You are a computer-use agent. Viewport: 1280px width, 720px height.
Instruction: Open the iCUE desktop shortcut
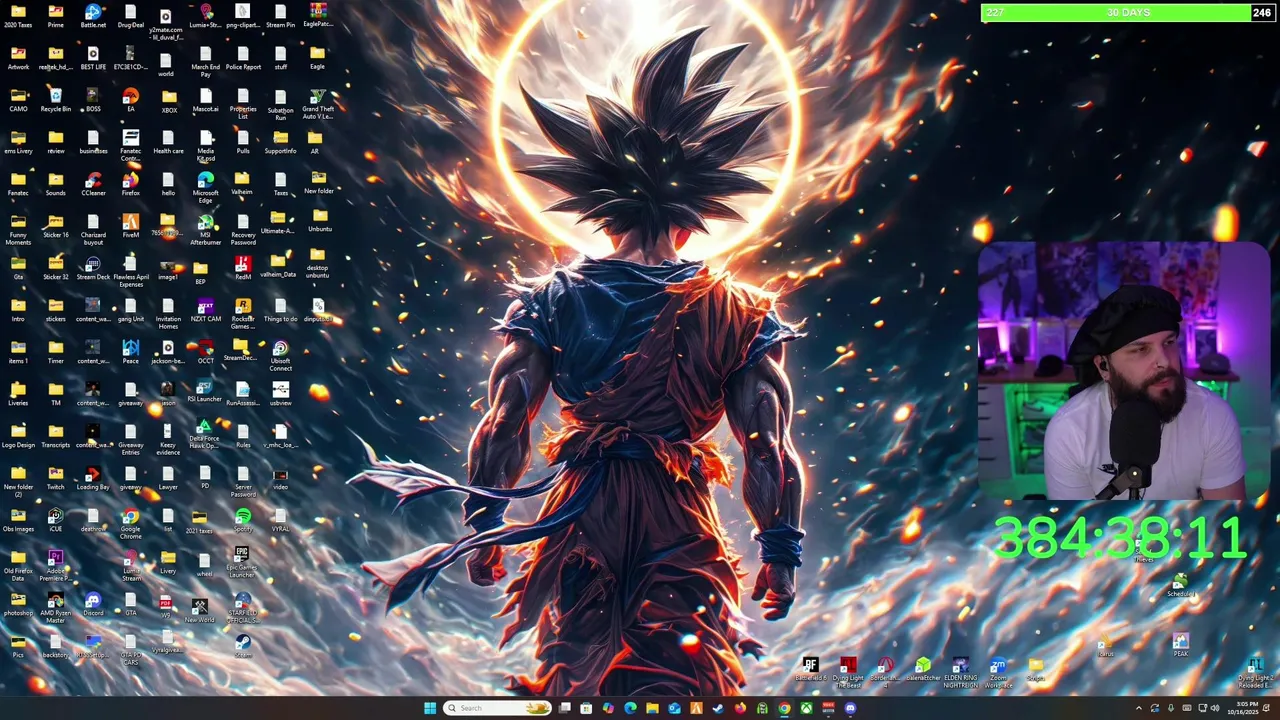[x=56, y=520]
